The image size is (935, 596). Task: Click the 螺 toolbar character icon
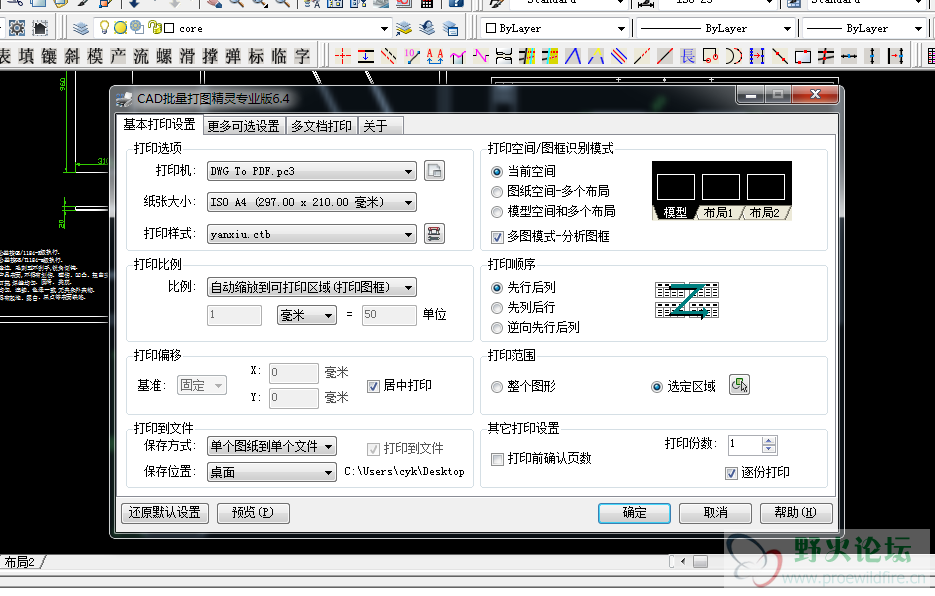click(164, 56)
